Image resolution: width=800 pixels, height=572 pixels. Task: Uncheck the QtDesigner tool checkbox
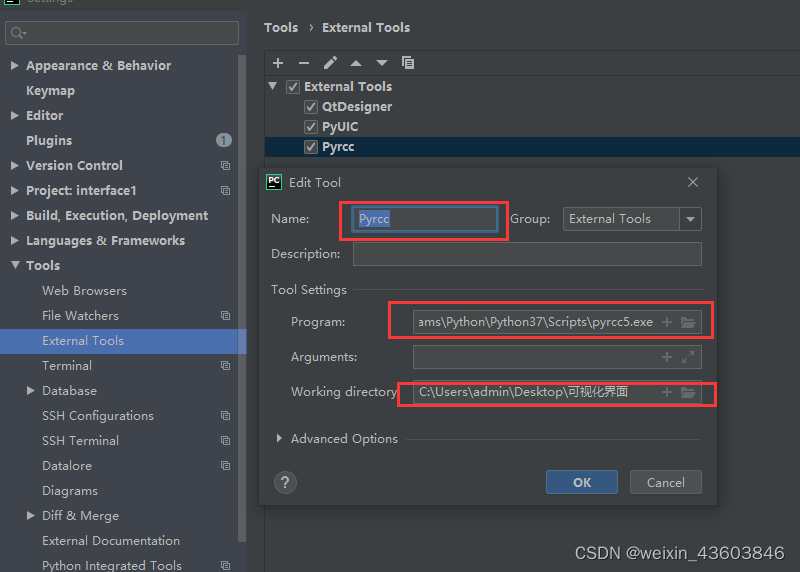[311, 107]
